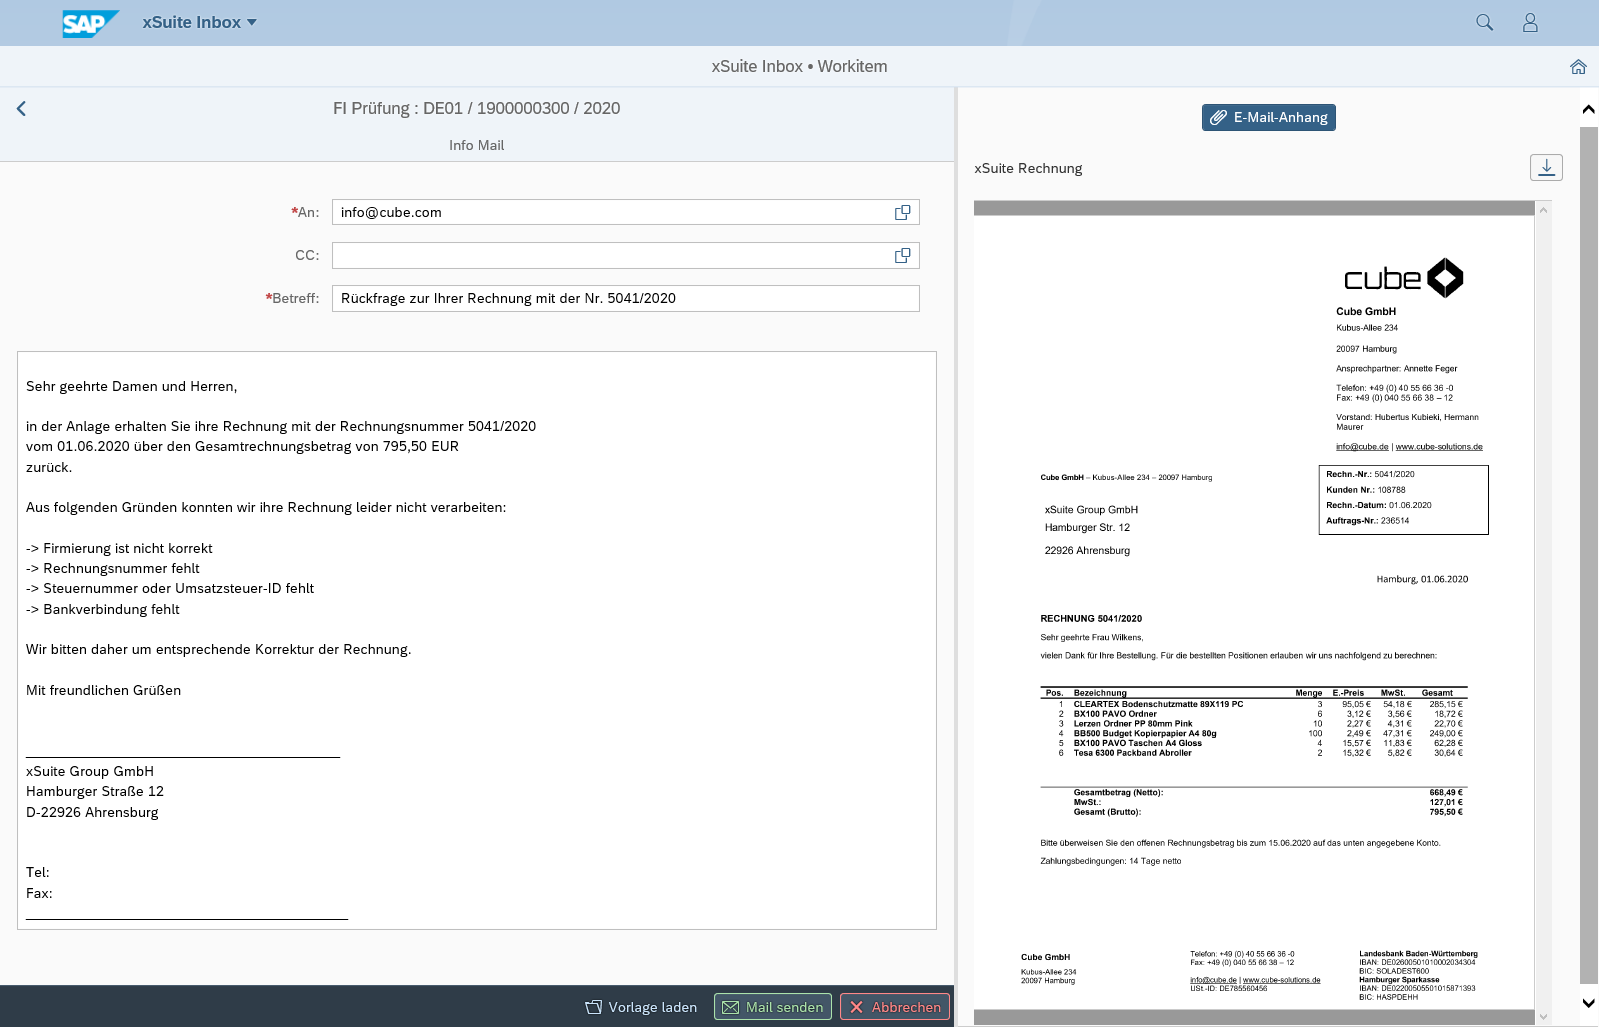Click the CC input field
Screen dimensions: 1599x1027
(612, 255)
